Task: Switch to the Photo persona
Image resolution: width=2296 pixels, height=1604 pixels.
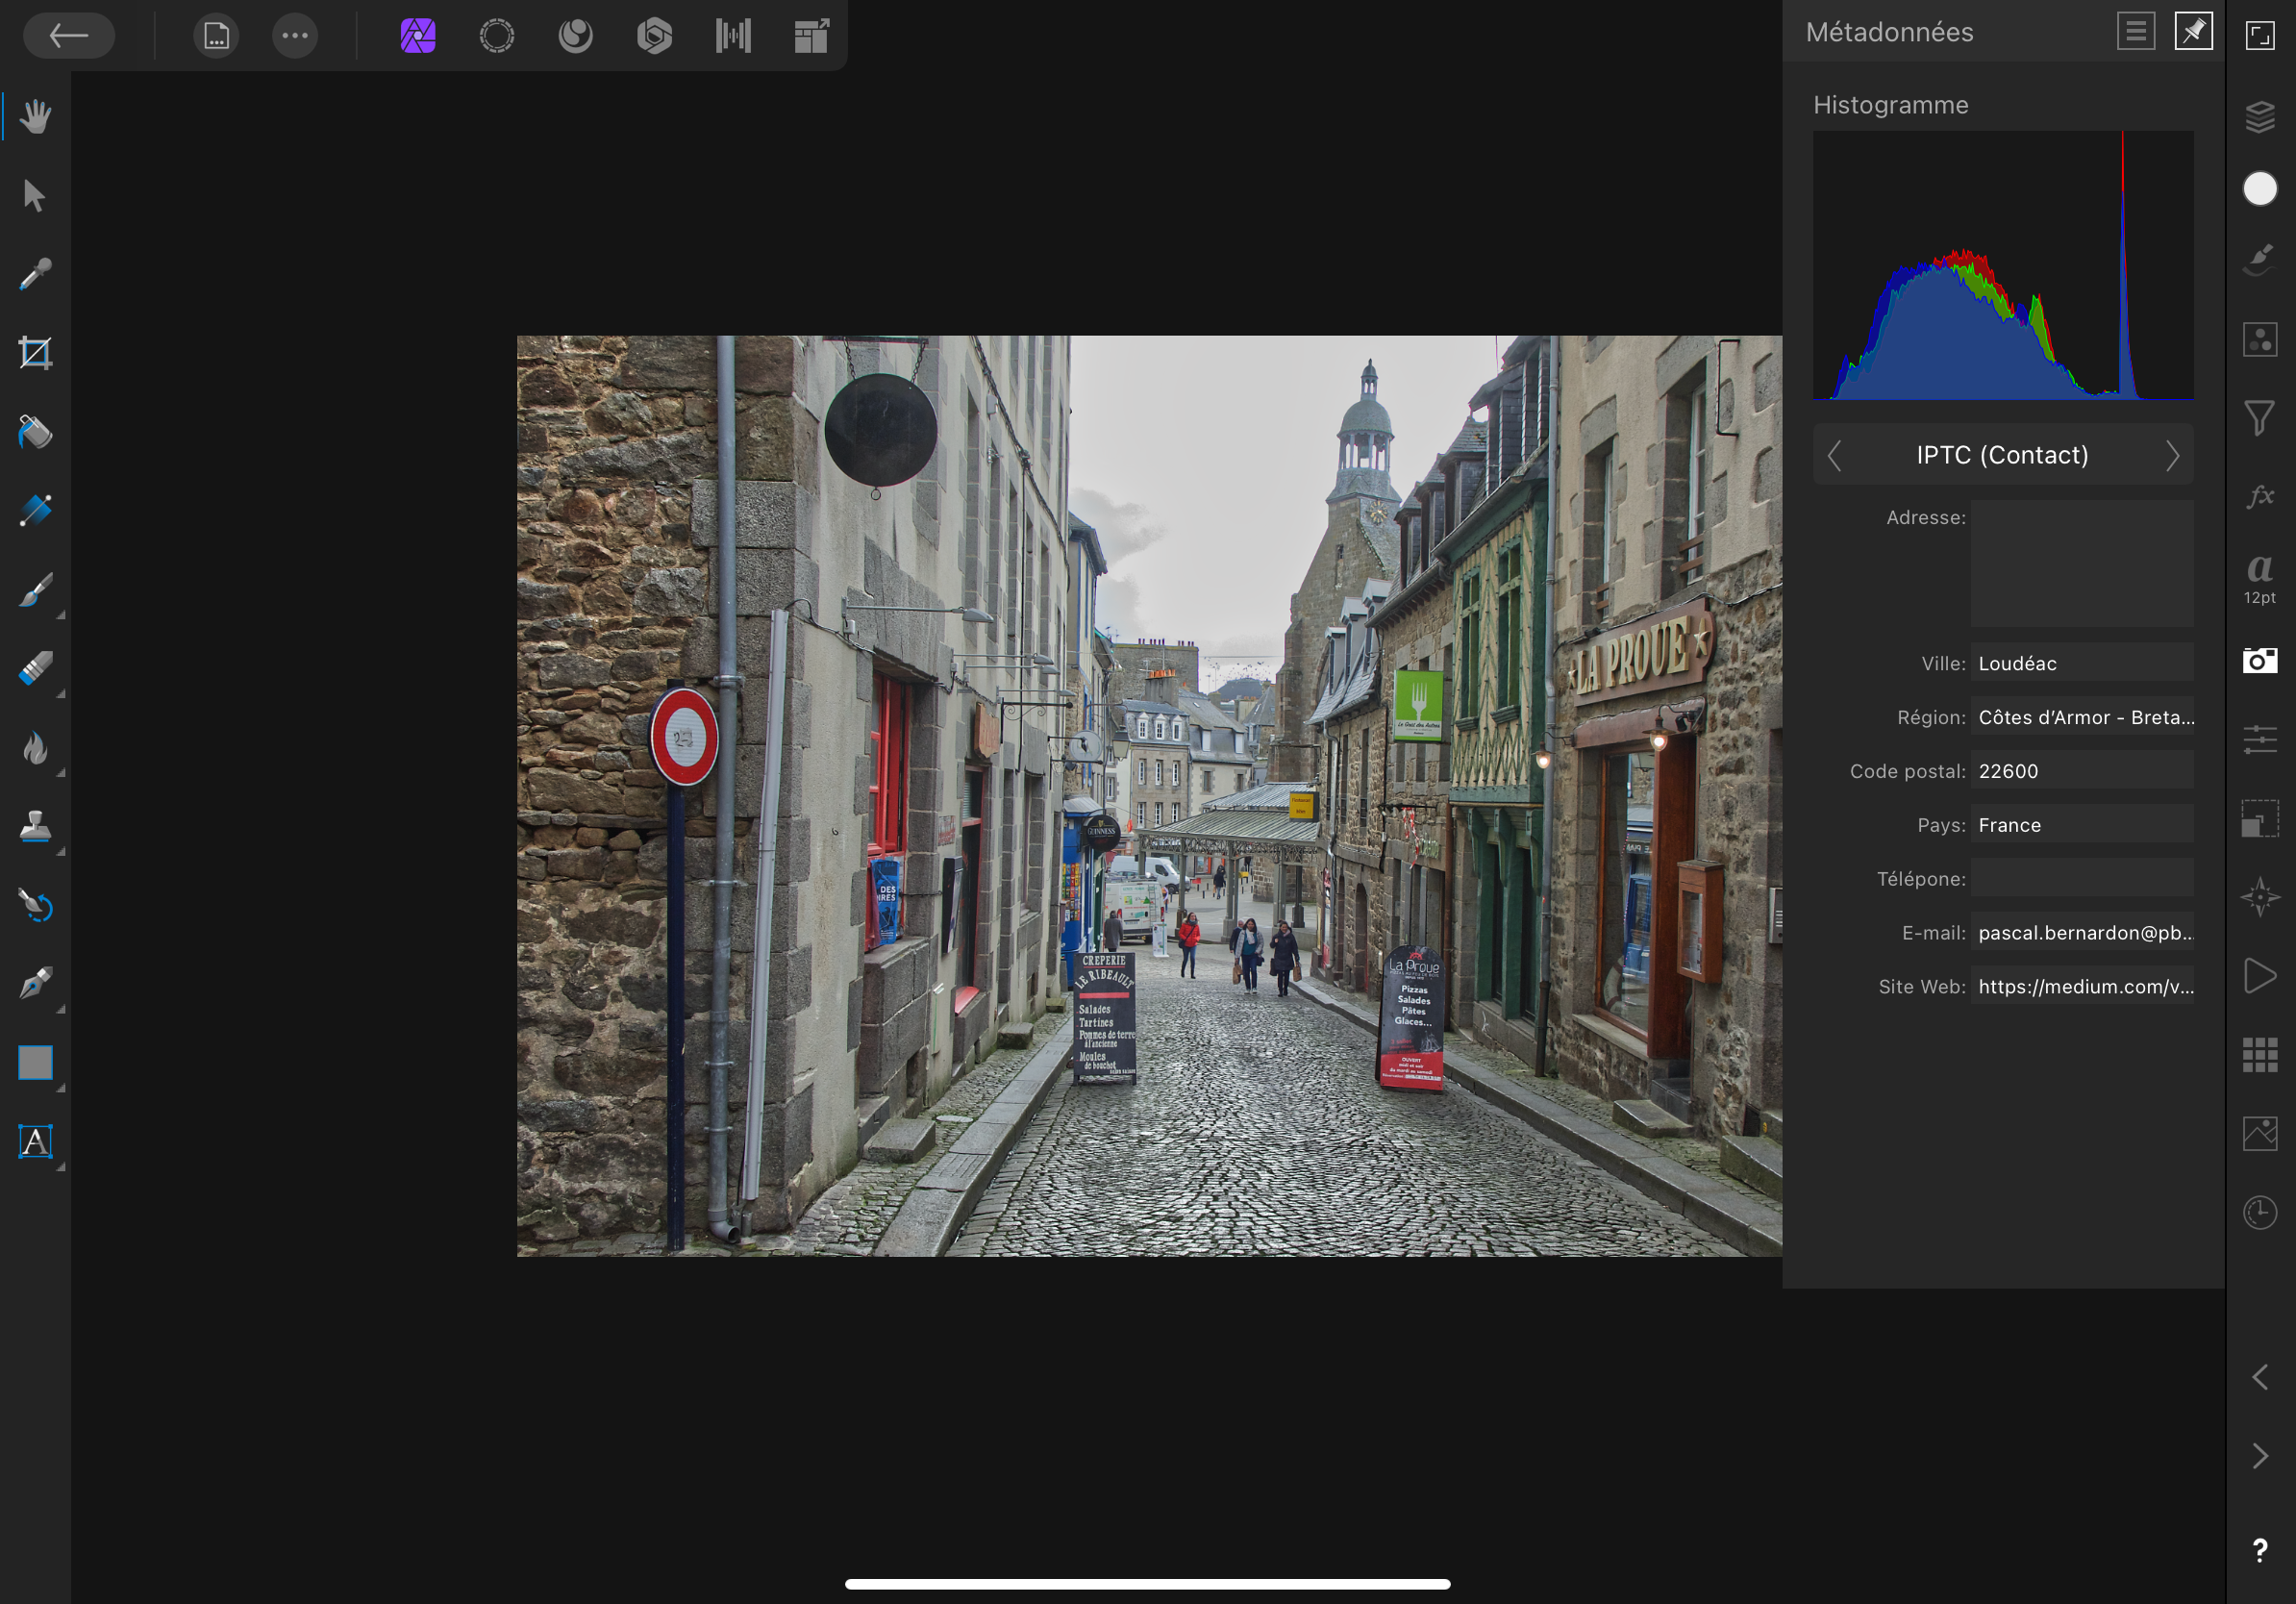Action: click(x=418, y=36)
